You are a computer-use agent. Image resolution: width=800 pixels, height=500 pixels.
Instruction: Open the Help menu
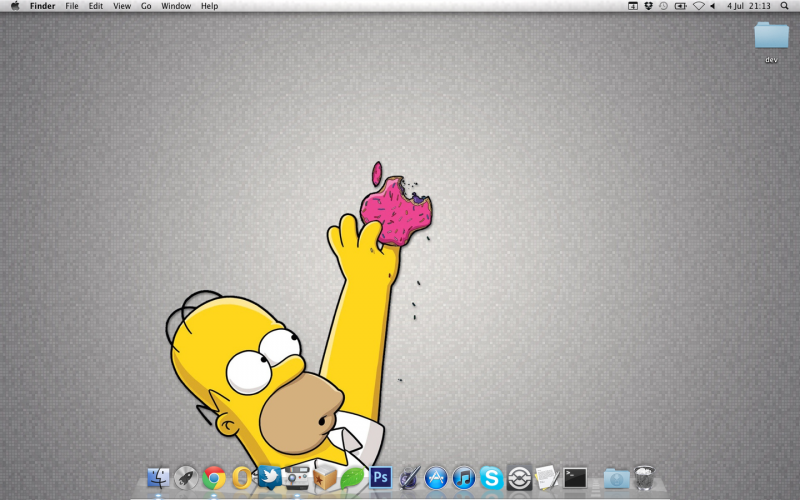tap(209, 6)
